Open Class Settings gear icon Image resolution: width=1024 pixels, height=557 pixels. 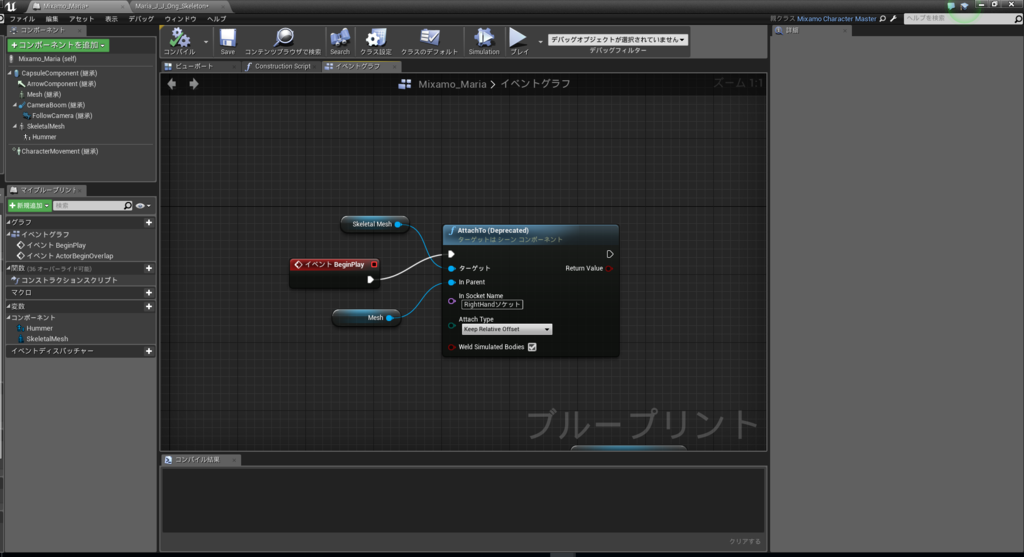(376, 38)
